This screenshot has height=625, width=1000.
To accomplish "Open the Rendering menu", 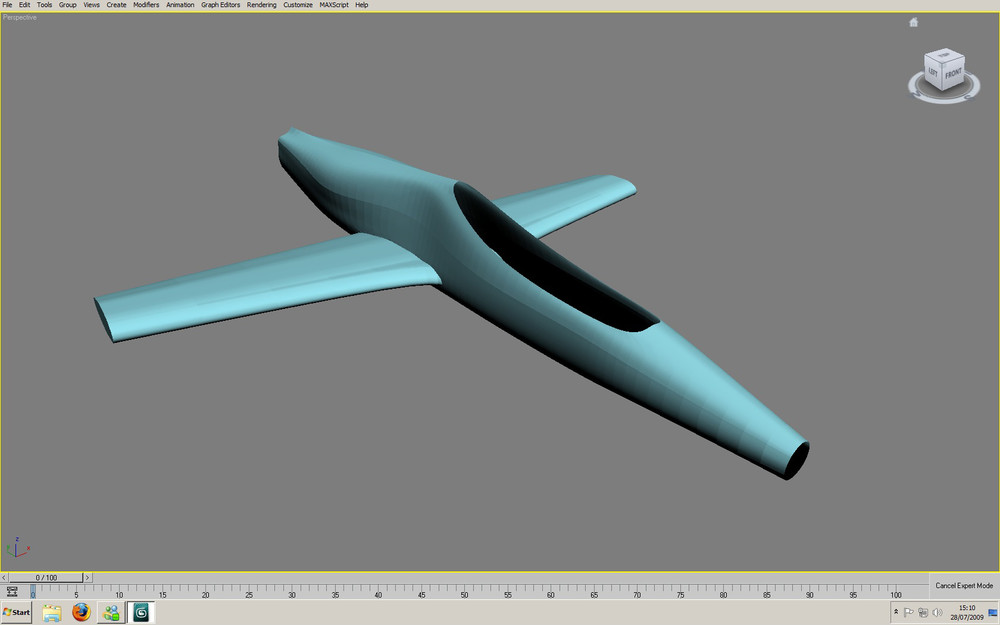I will pyautogui.click(x=261, y=4).
